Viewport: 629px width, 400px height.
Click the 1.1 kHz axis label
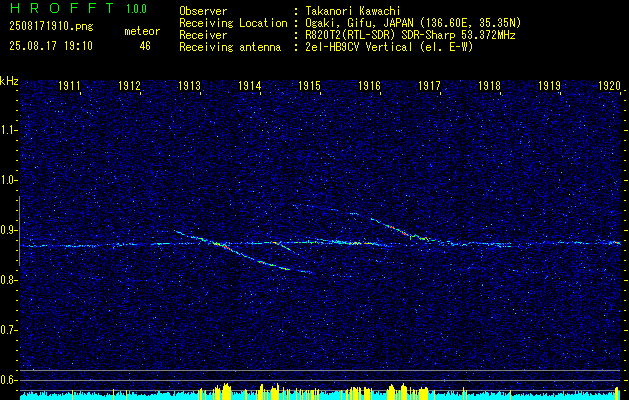[7, 130]
